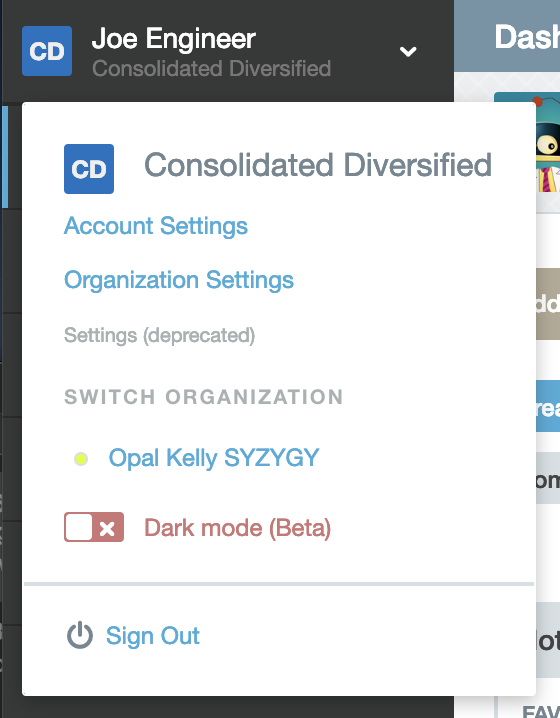Viewport: 560px width, 718px height.
Task: Click the Sign Out link
Action: pyautogui.click(x=152, y=636)
